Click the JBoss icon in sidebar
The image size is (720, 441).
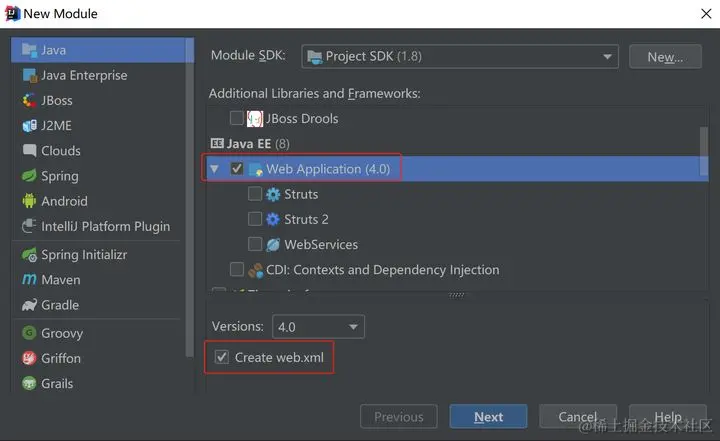coord(29,100)
